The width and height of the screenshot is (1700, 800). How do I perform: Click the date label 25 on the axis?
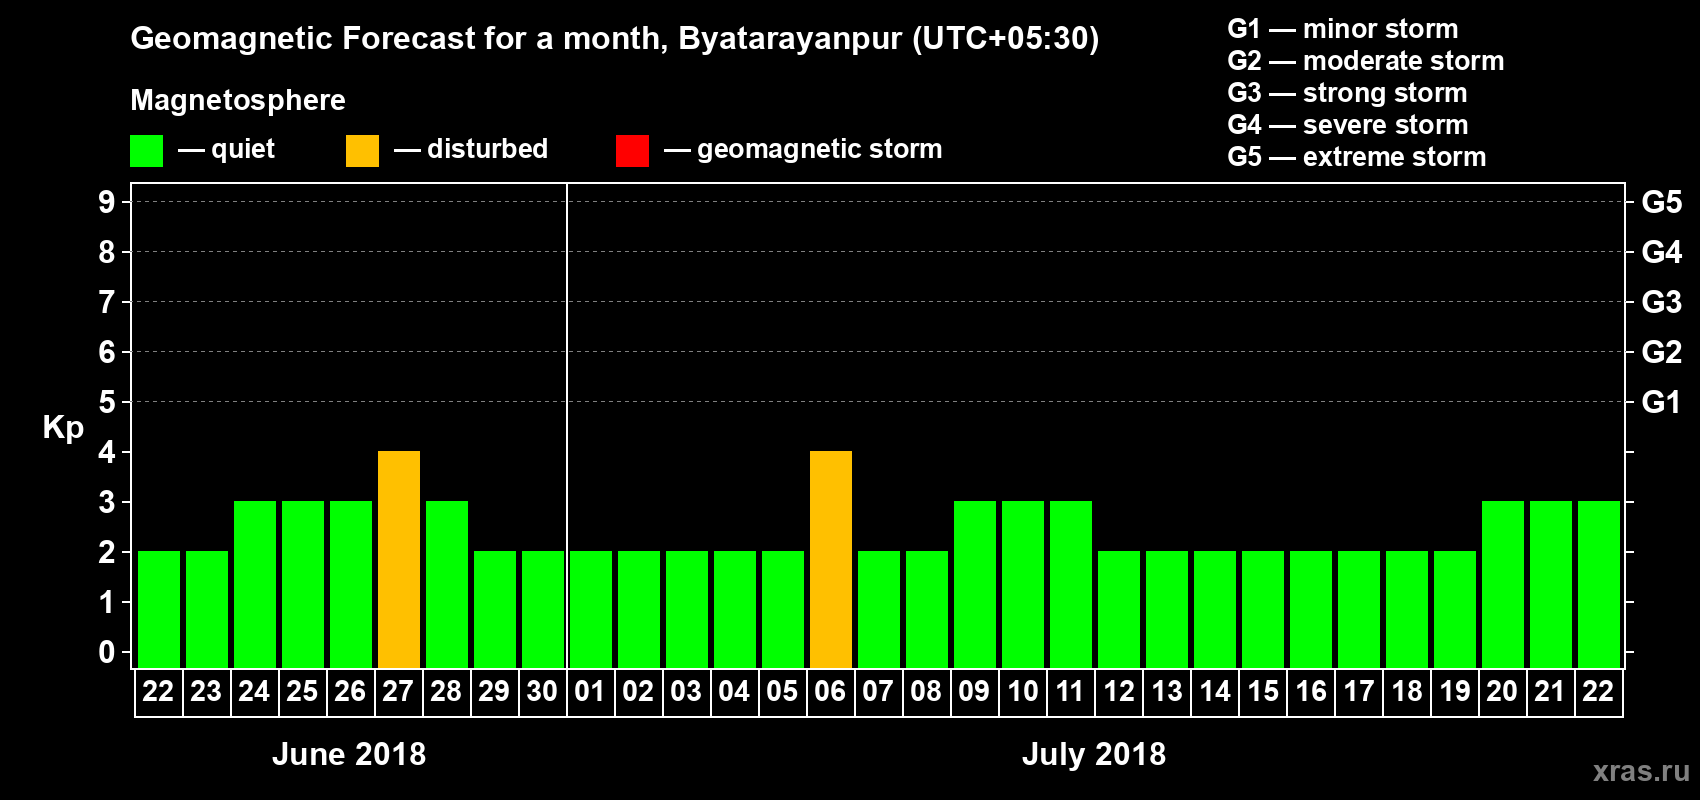coord(302,691)
